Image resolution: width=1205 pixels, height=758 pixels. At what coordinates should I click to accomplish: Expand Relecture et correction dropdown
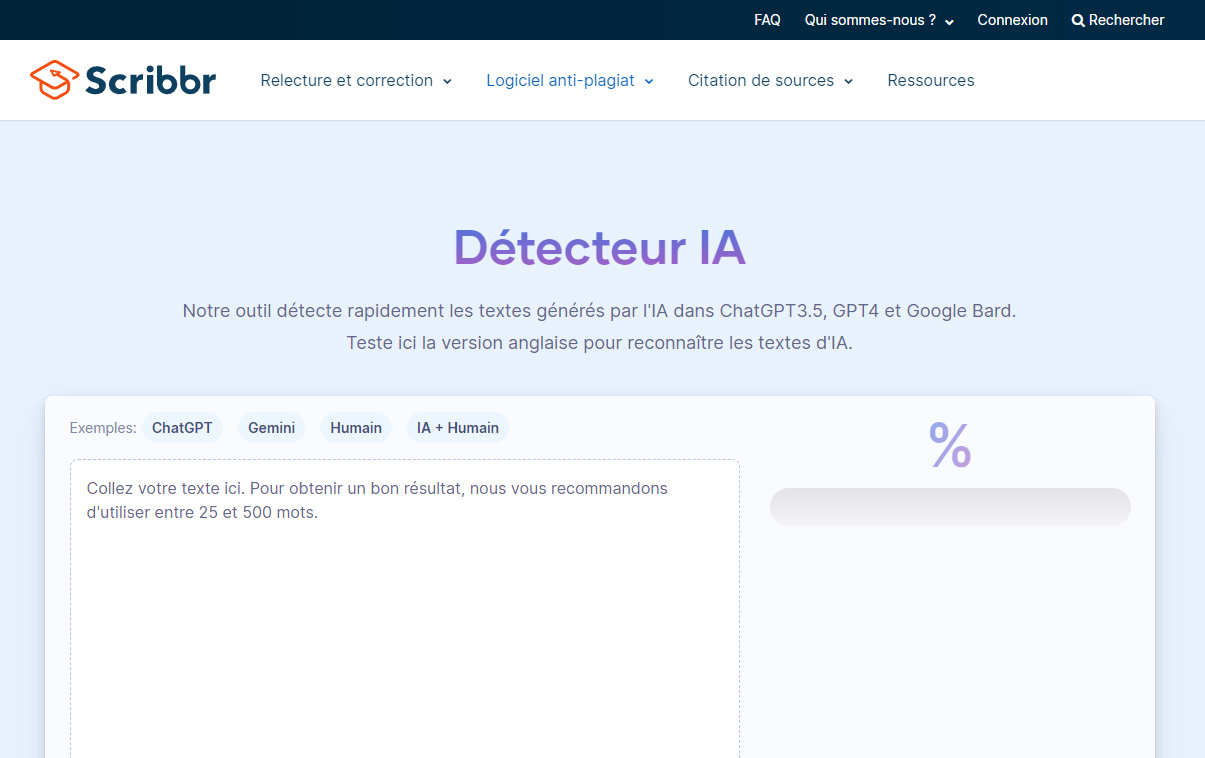tap(356, 80)
